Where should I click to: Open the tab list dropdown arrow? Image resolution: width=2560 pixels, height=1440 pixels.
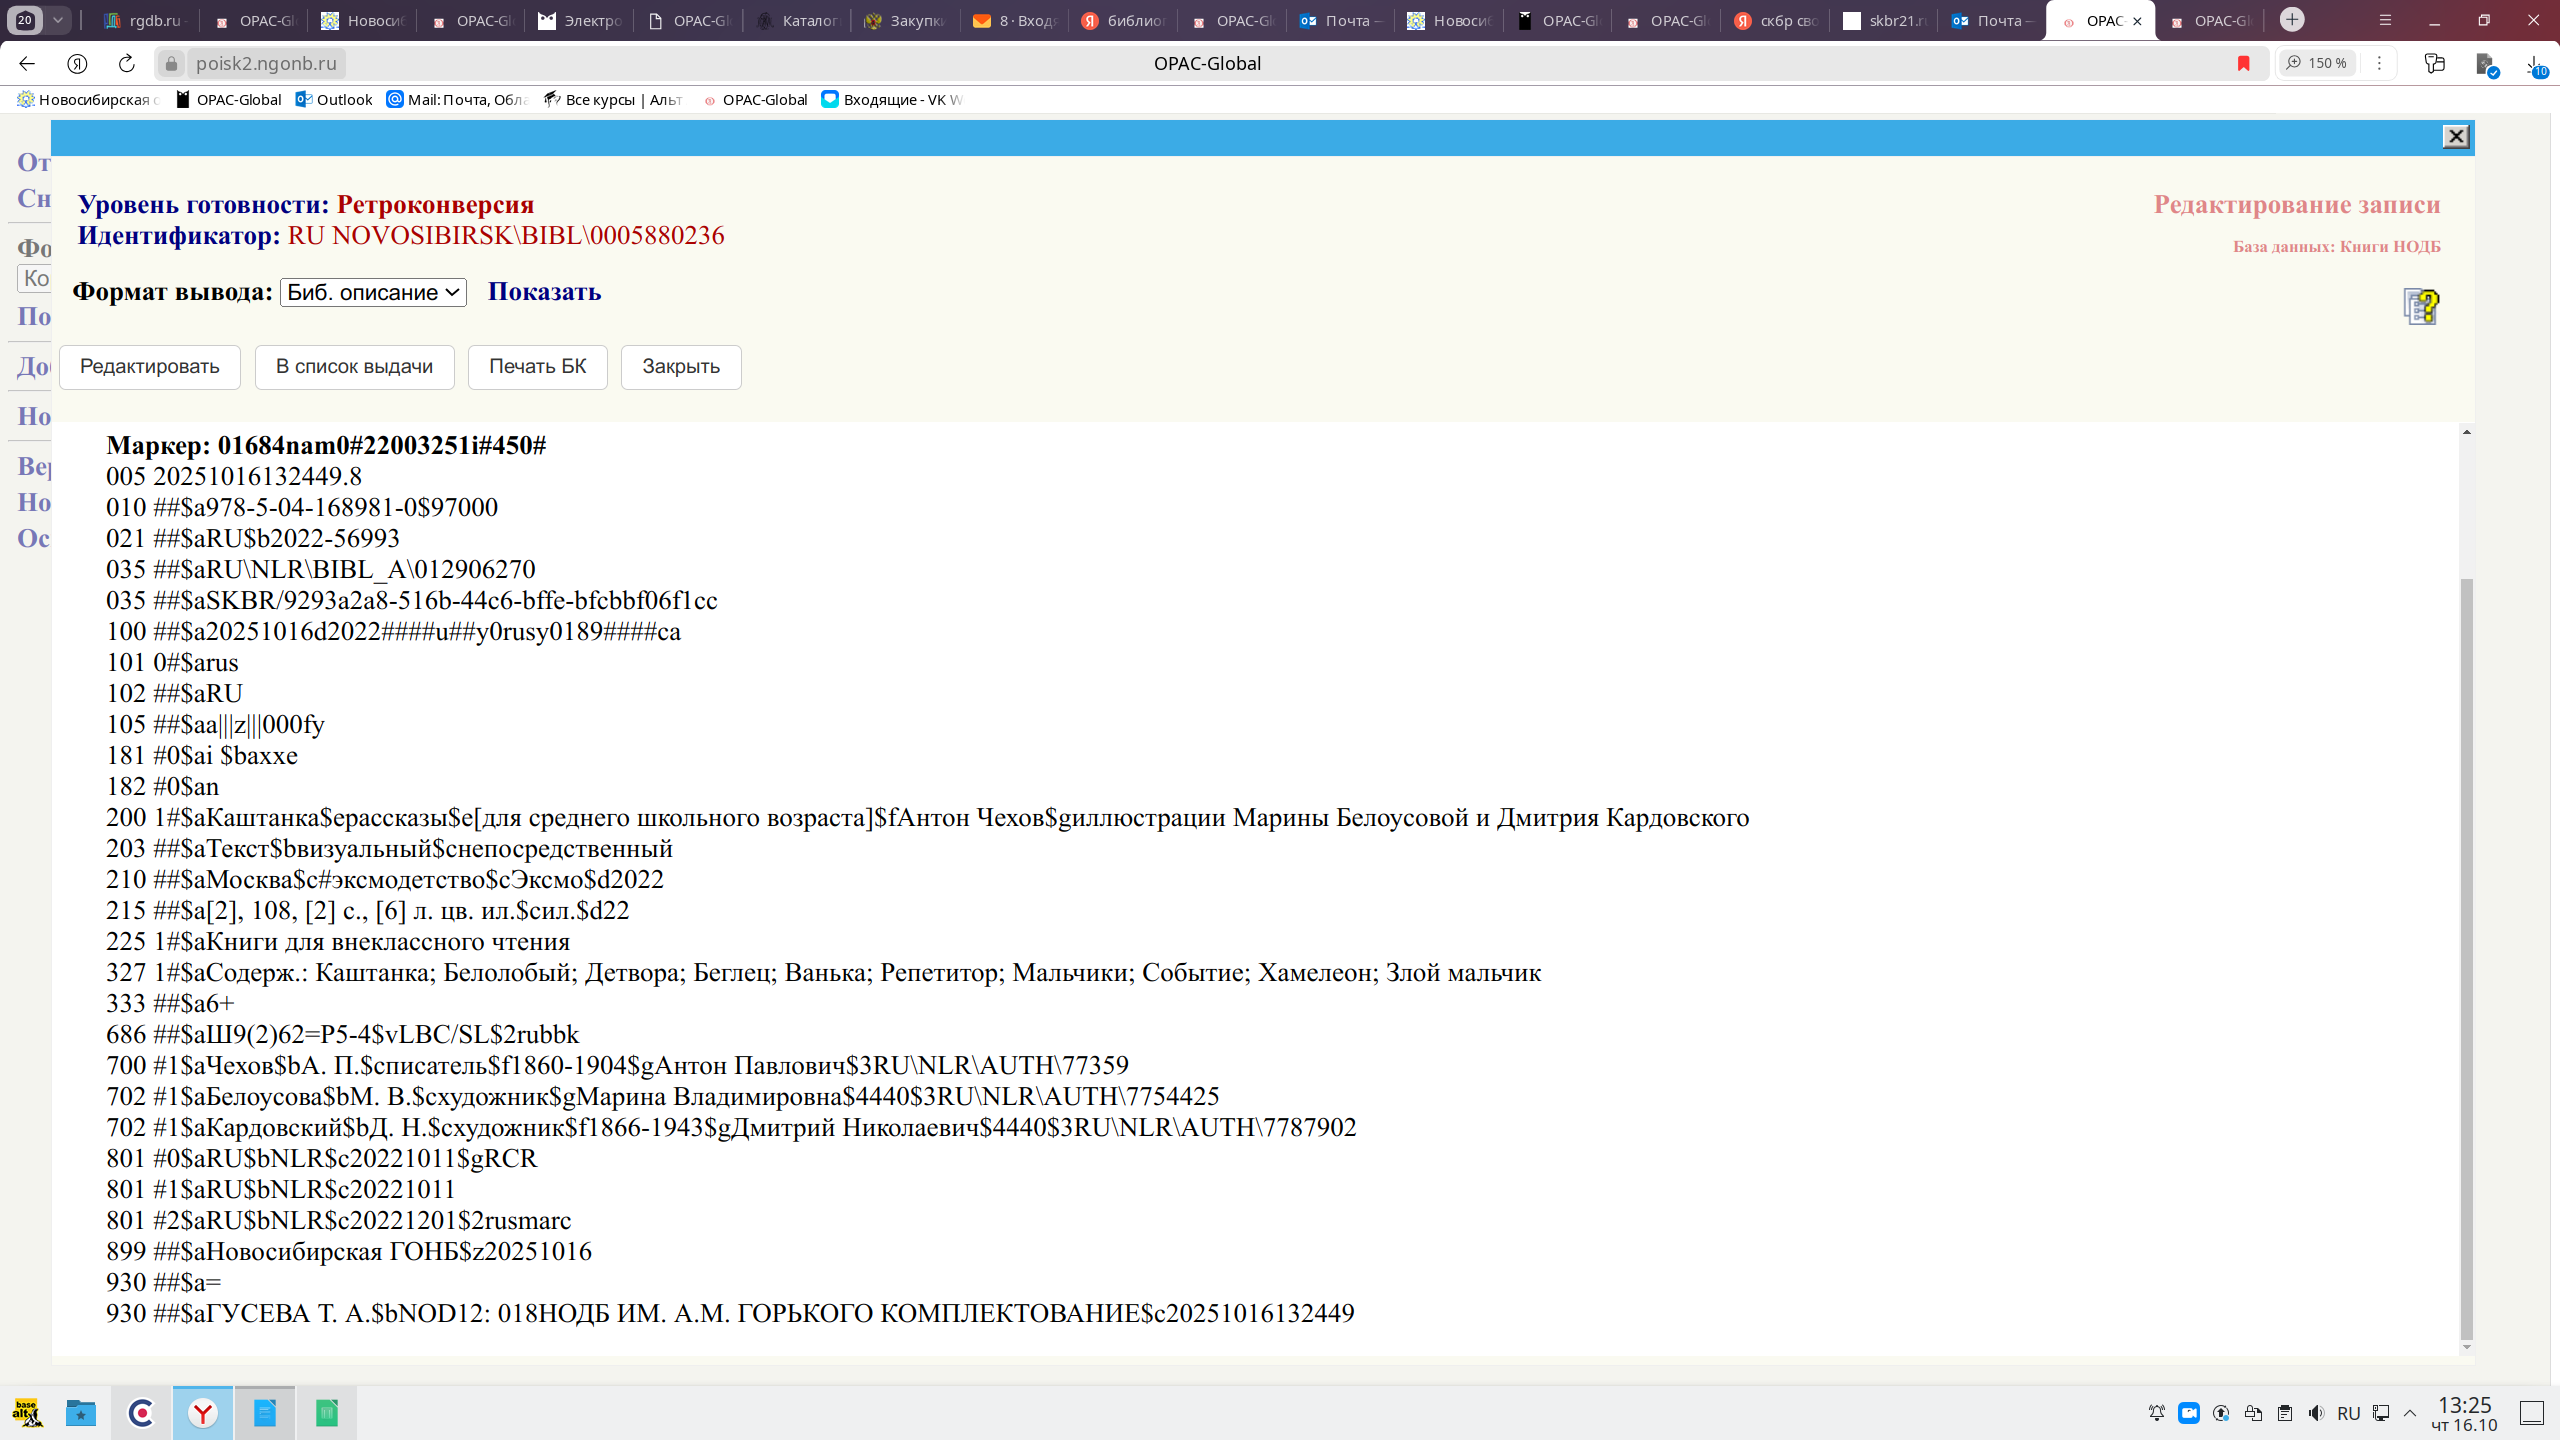pyautogui.click(x=58, y=20)
